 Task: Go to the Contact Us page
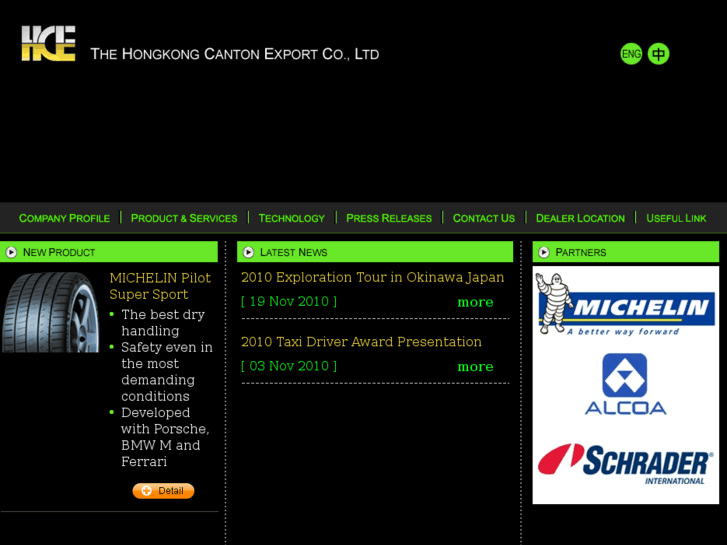(484, 218)
